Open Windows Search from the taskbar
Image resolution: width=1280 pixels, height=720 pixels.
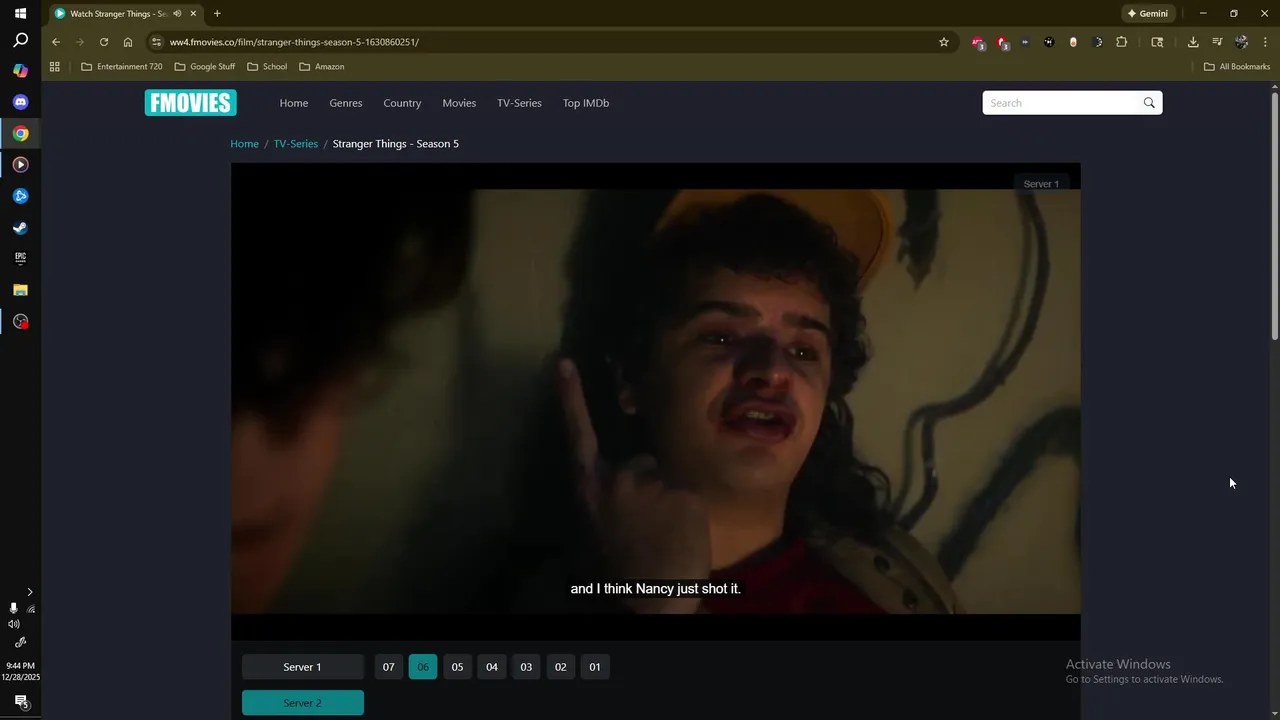click(x=20, y=41)
